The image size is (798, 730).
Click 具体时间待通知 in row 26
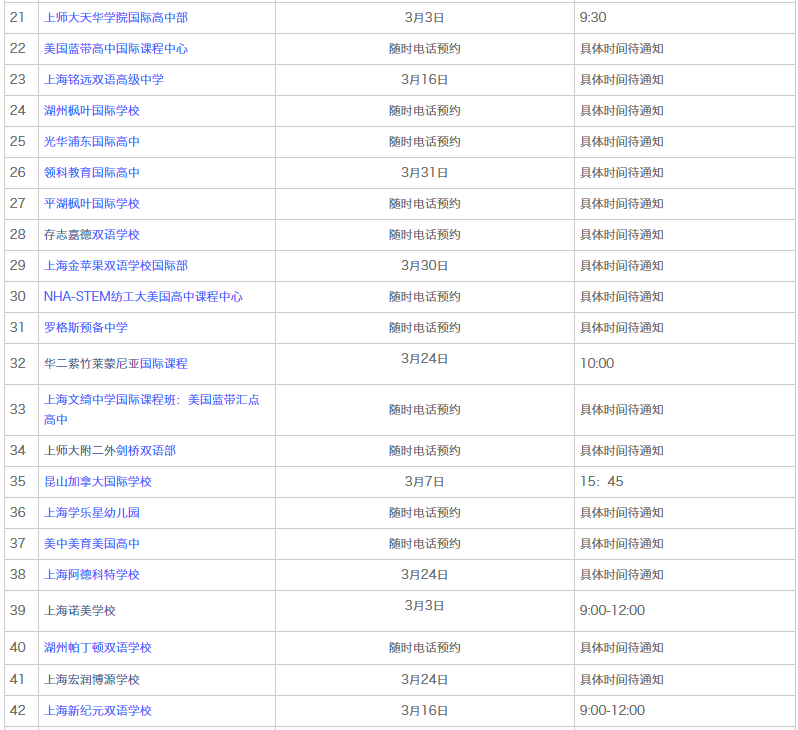pos(622,173)
